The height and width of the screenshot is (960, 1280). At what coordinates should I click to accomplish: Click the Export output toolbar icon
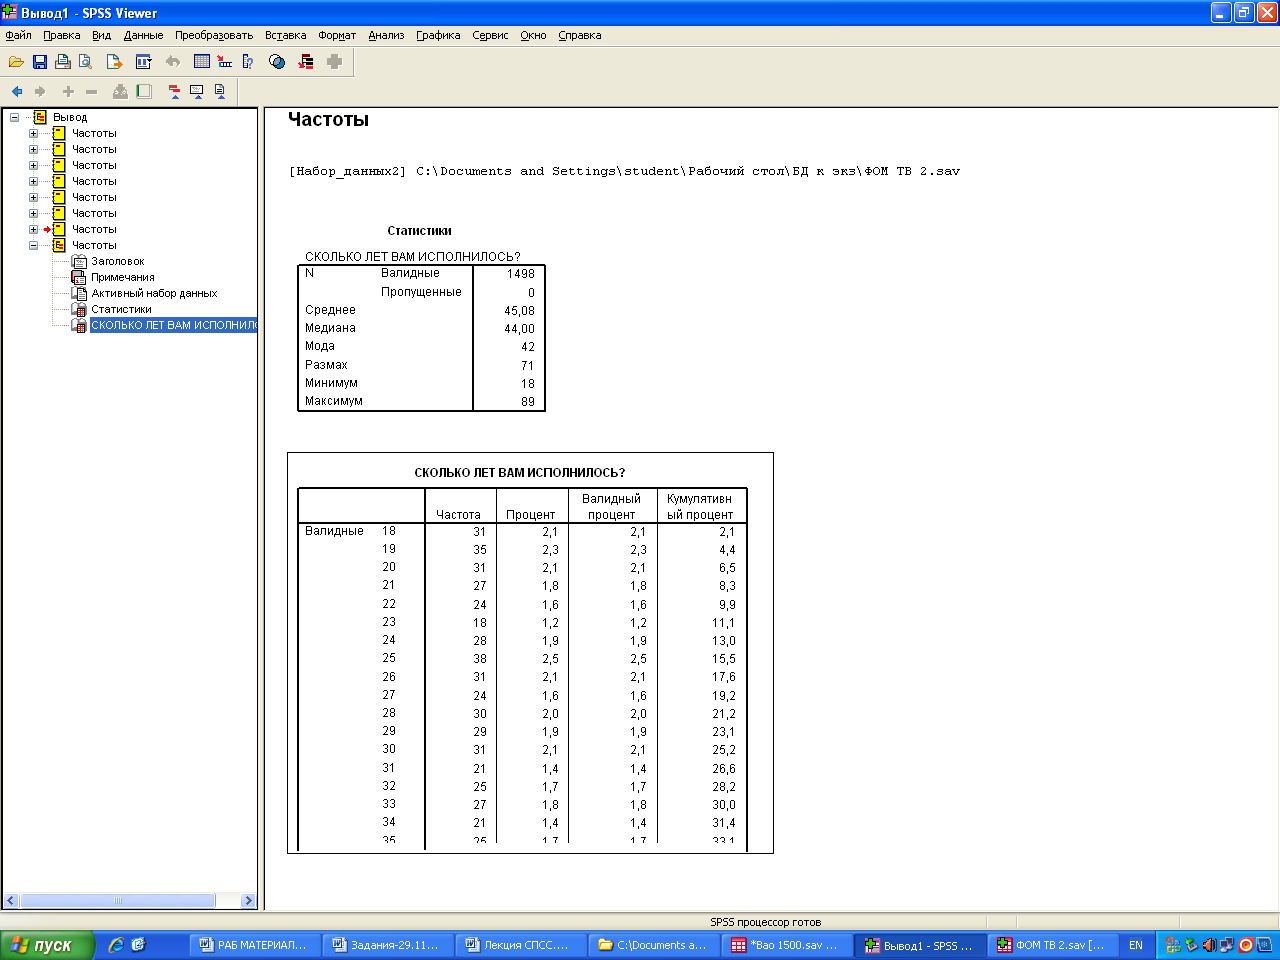(114, 62)
